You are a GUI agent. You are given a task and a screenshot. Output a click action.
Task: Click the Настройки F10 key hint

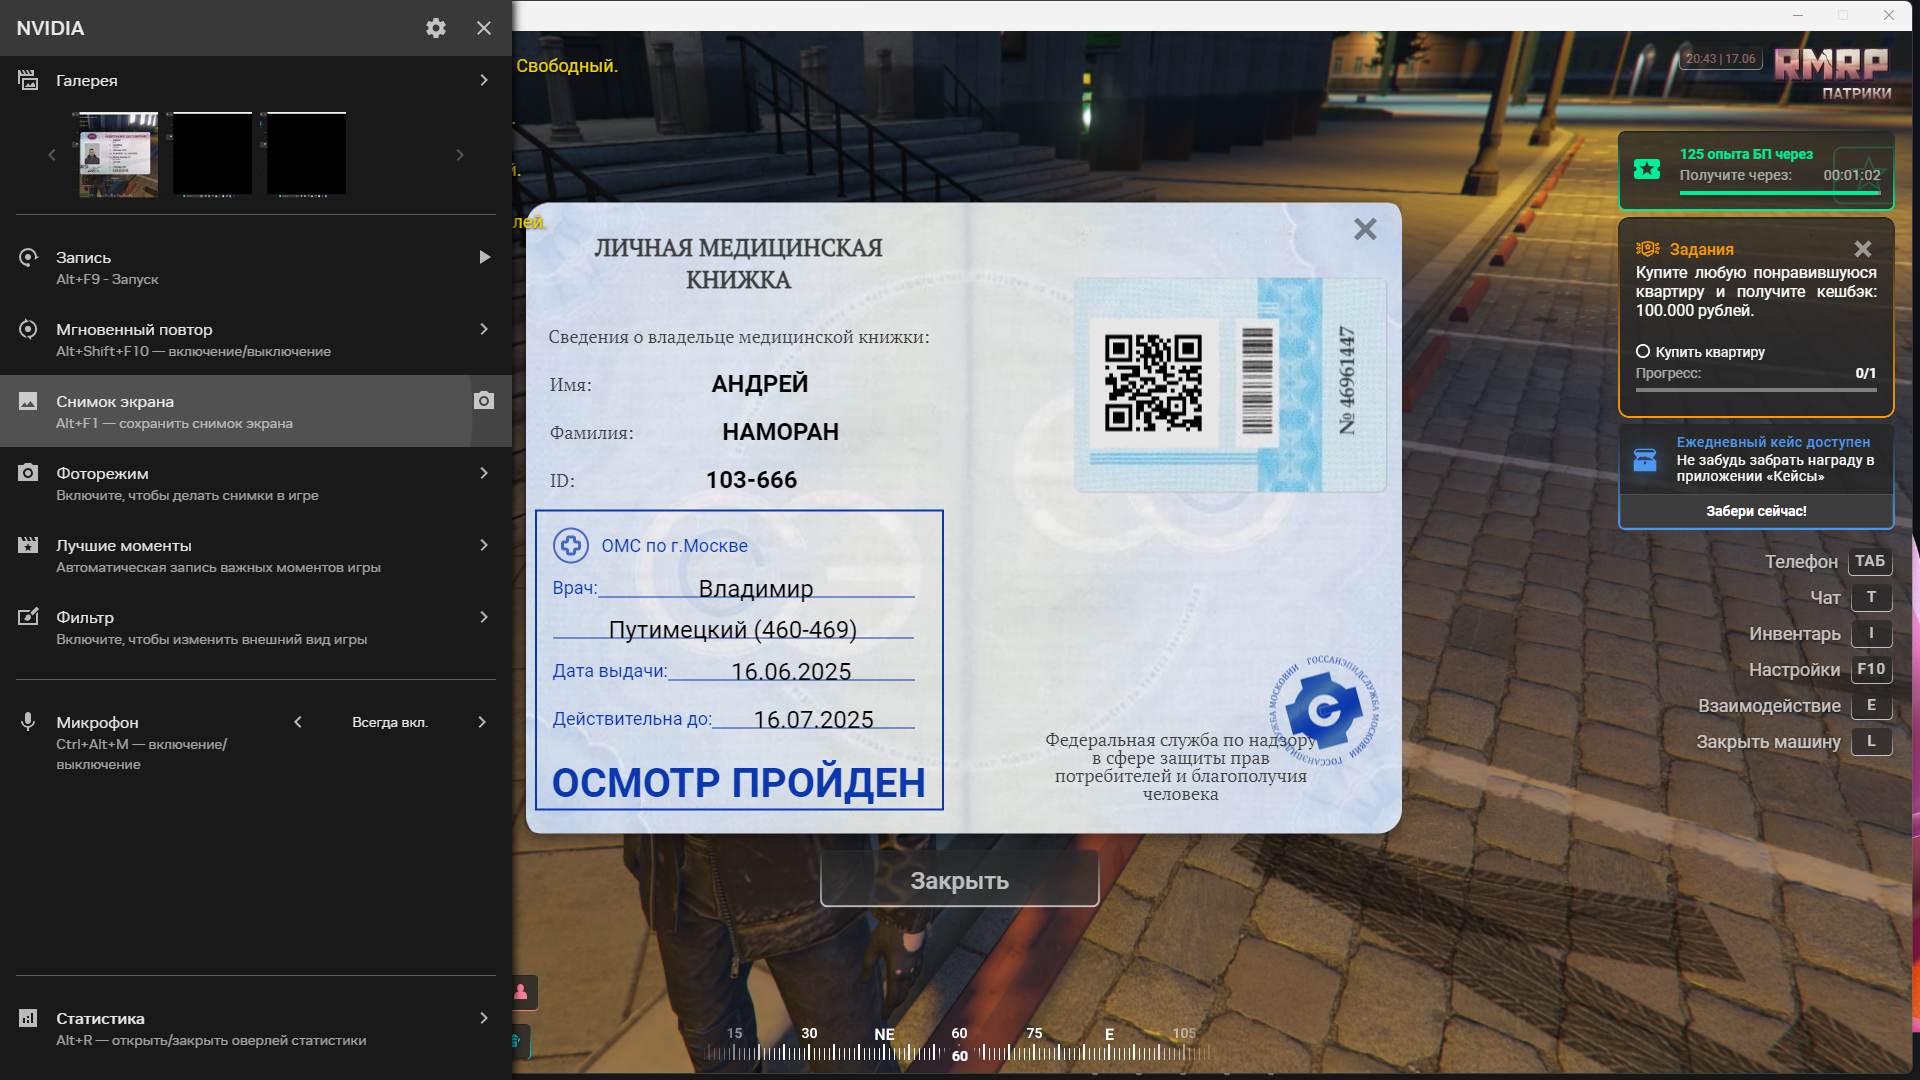click(1871, 669)
